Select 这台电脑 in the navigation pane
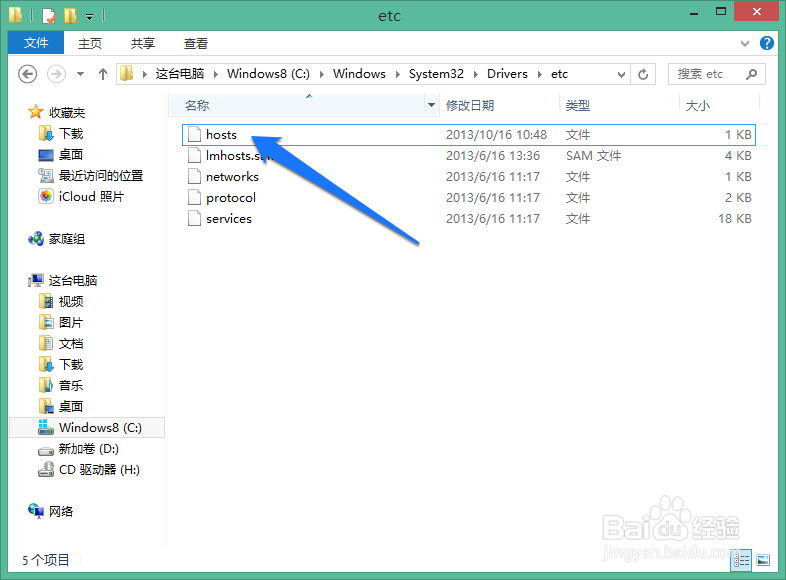 click(x=63, y=281)
